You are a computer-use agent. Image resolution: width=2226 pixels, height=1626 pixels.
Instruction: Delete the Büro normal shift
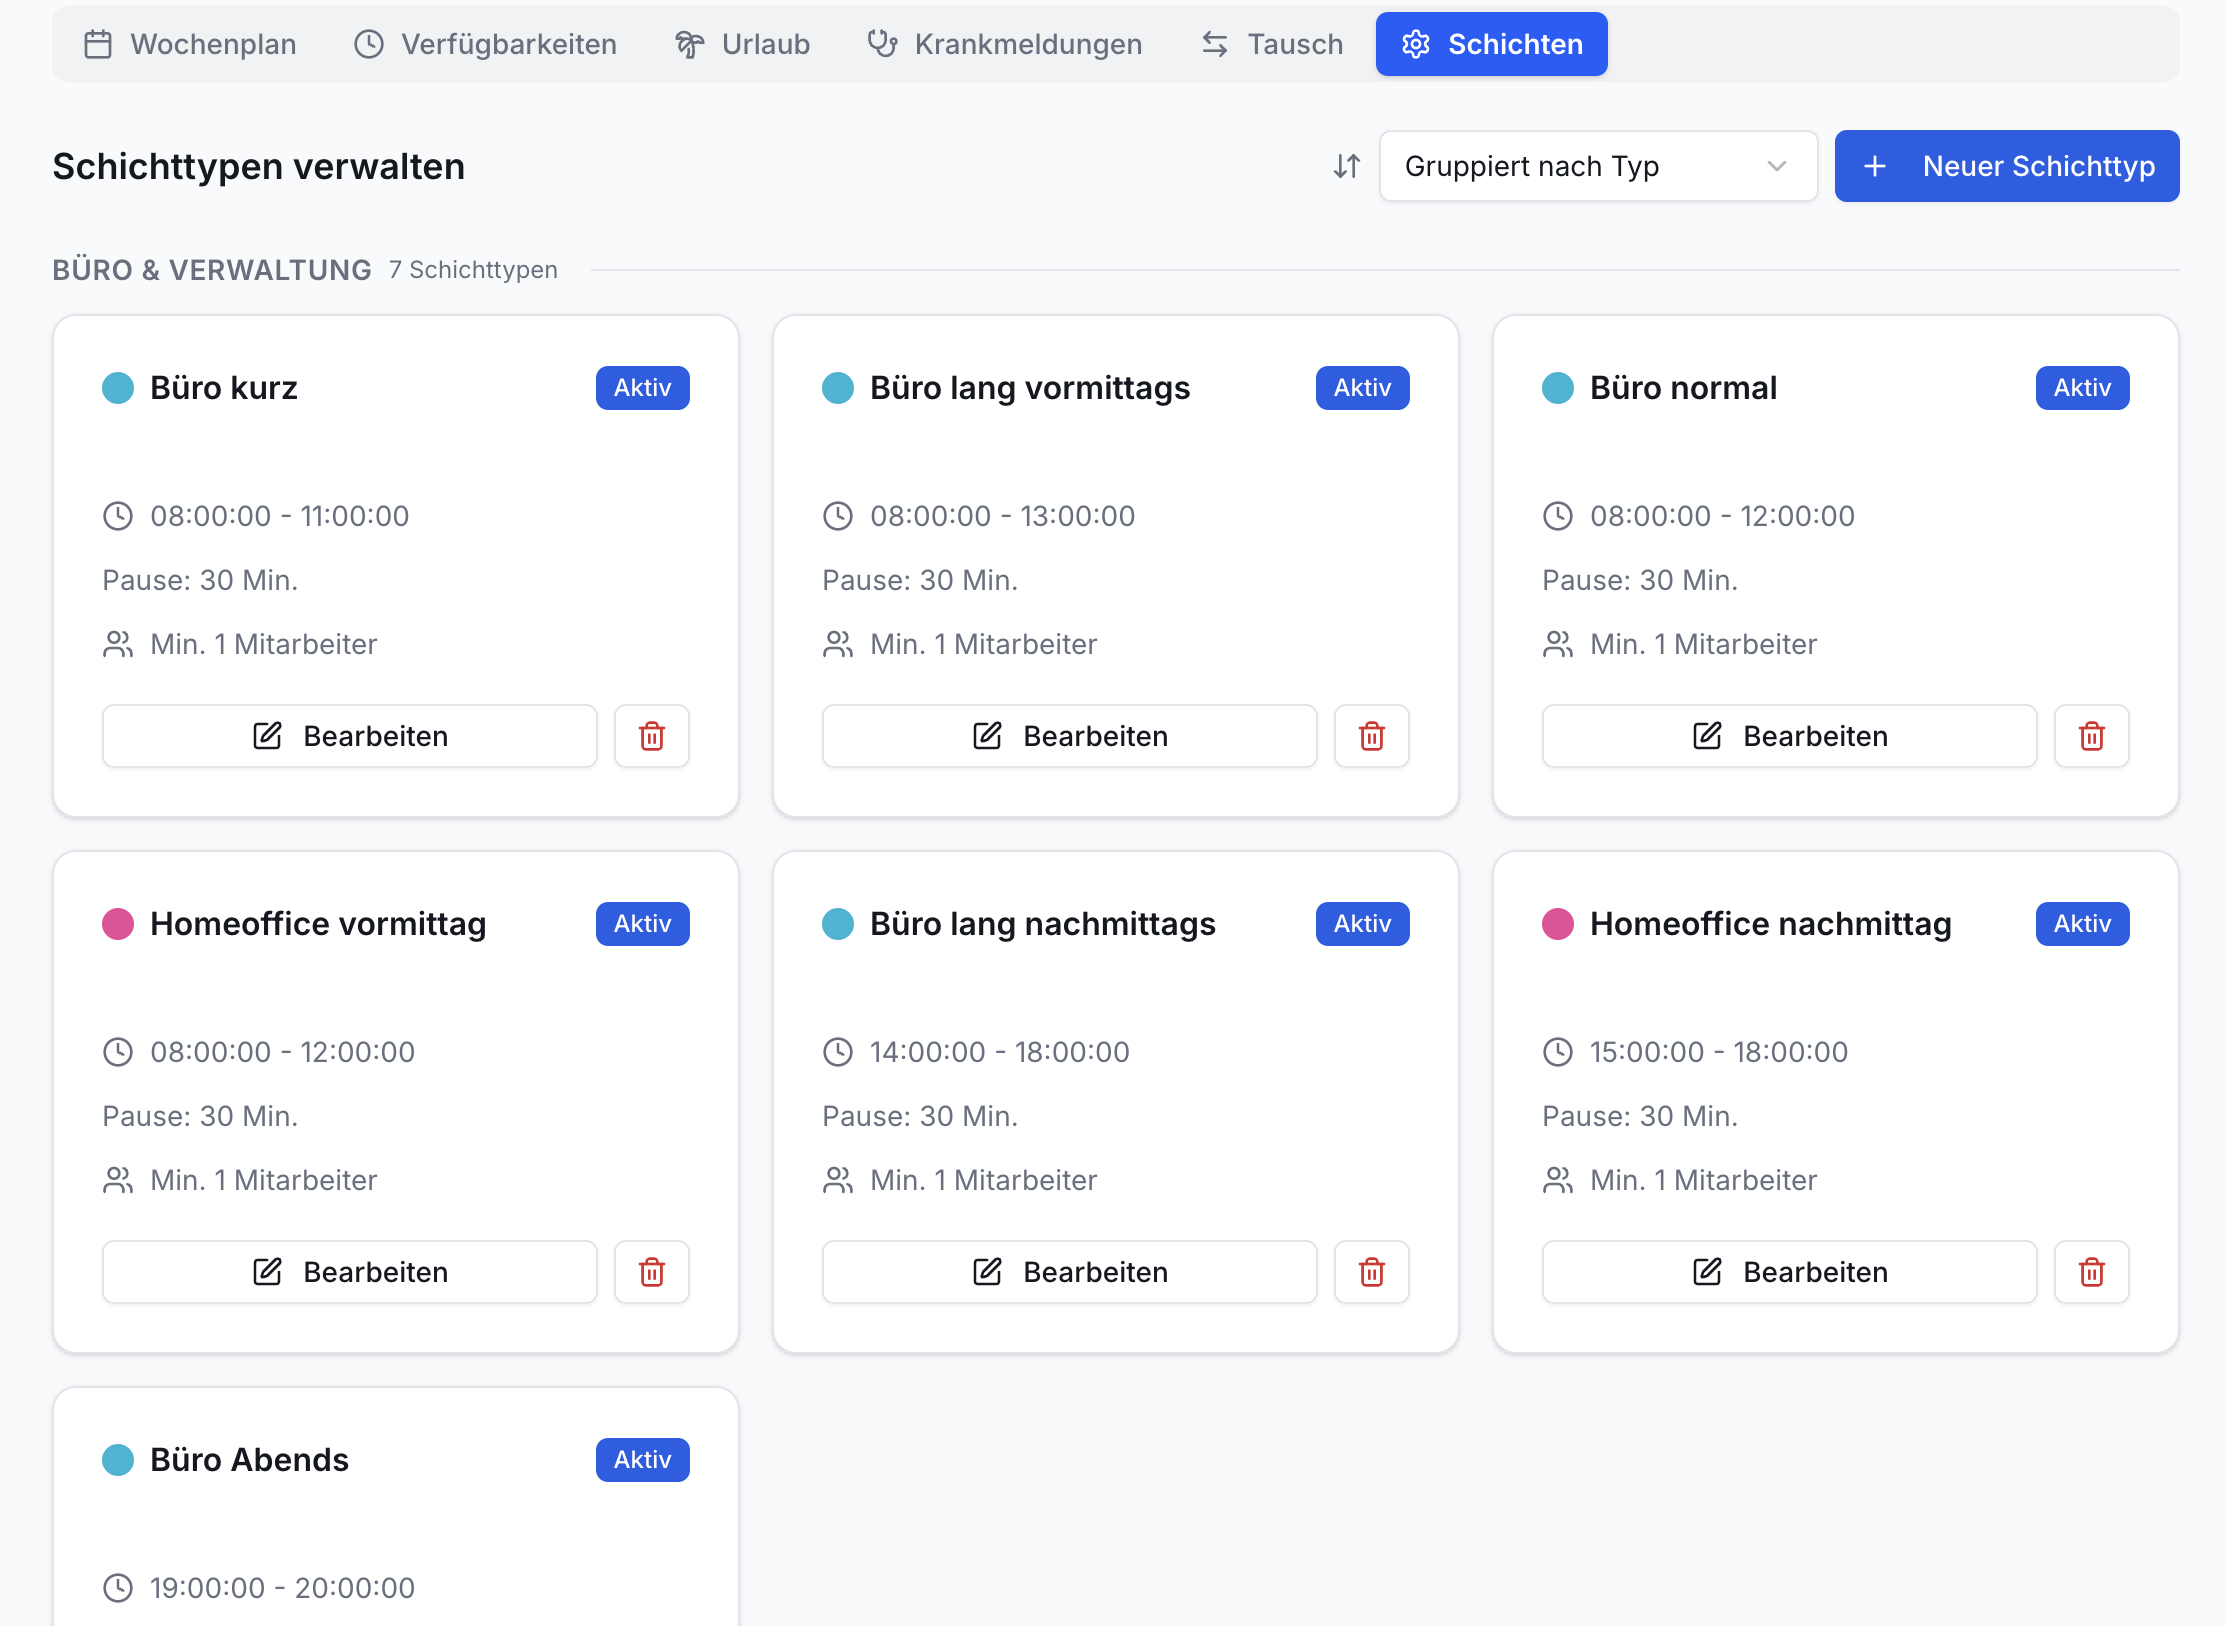(x=2092, y=736)
